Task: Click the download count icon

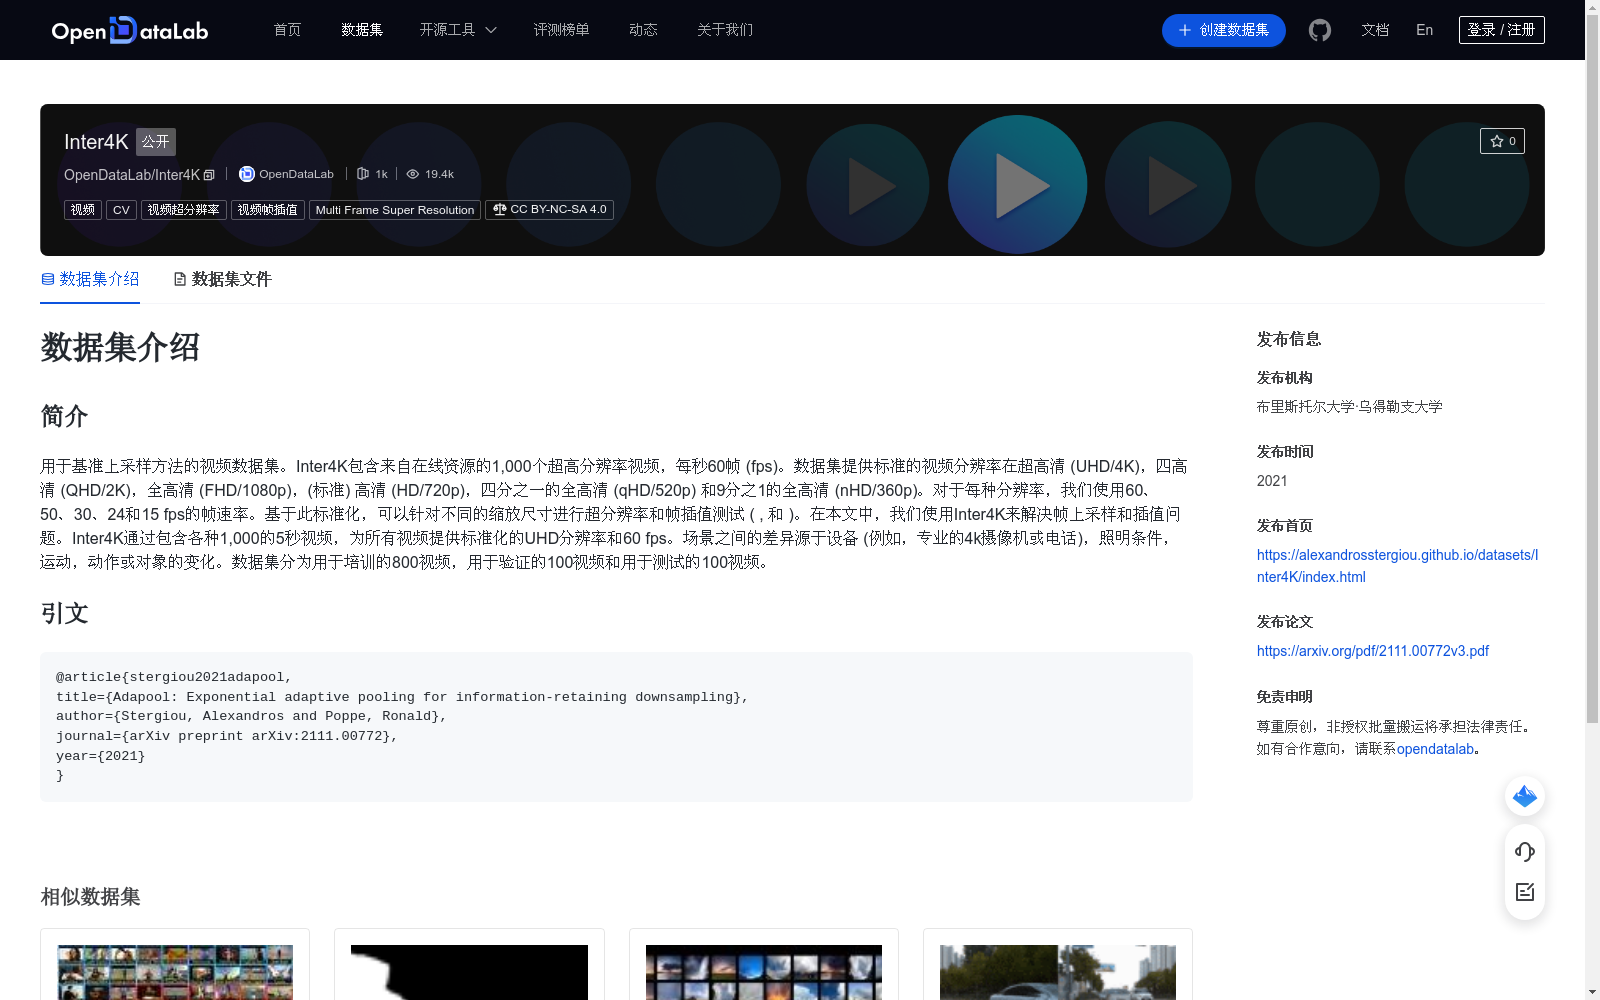Action: click(x=363, y=174)
